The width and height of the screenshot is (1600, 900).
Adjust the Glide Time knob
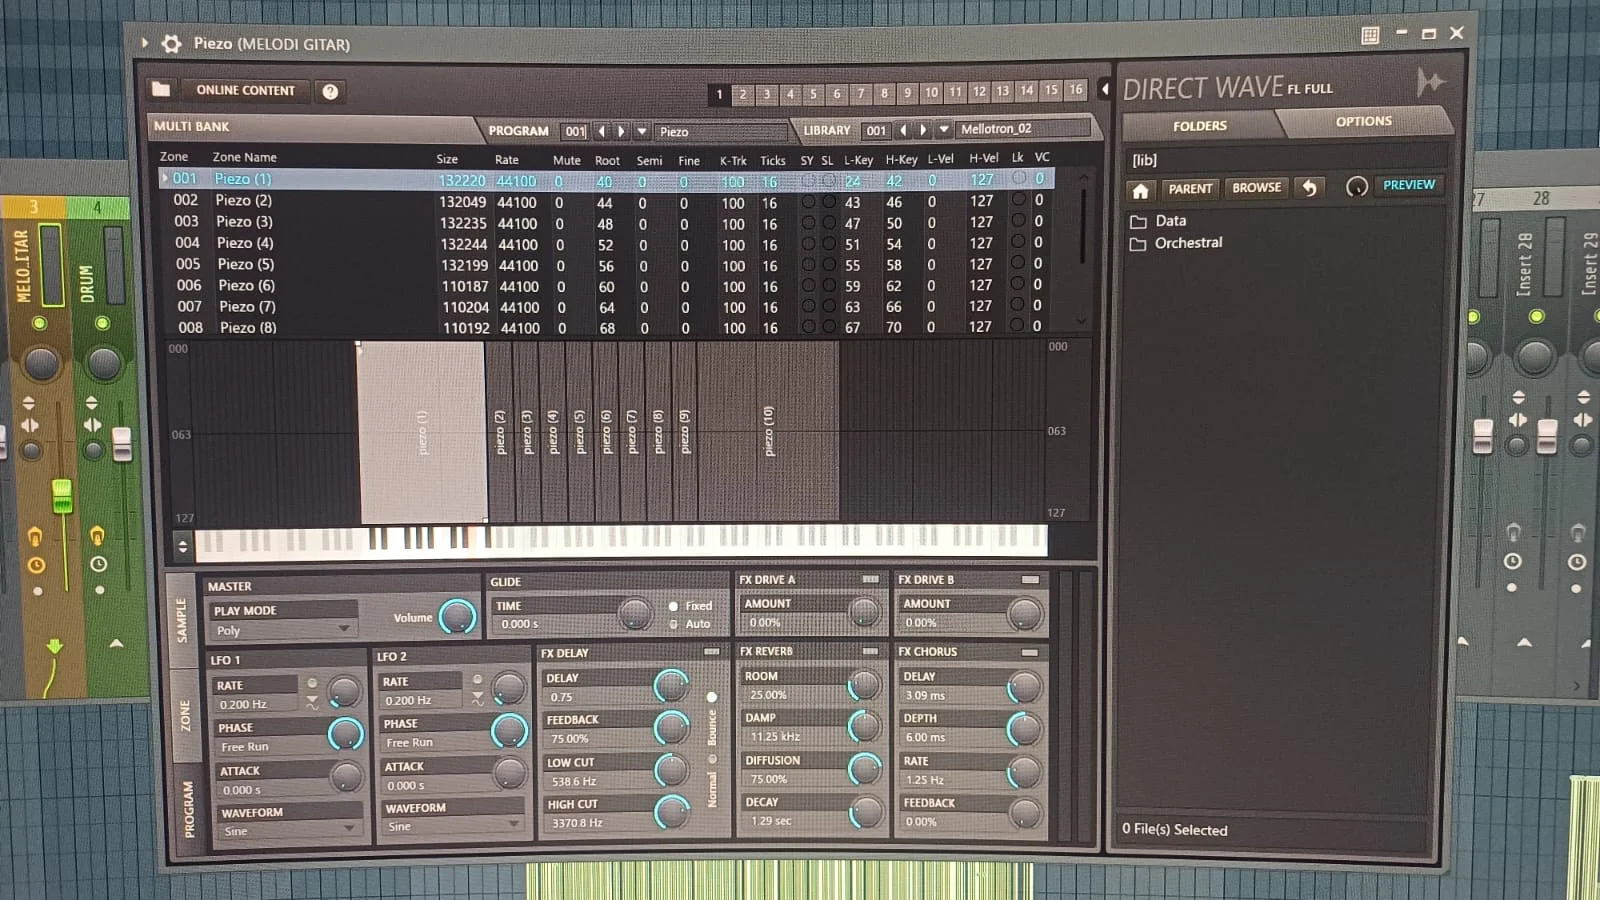coord(635,613)
